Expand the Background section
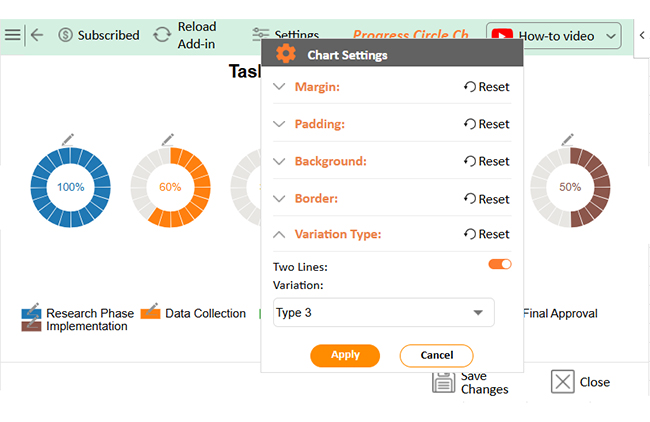Viewport: 650px width, 422px height. tap(280, 161)
